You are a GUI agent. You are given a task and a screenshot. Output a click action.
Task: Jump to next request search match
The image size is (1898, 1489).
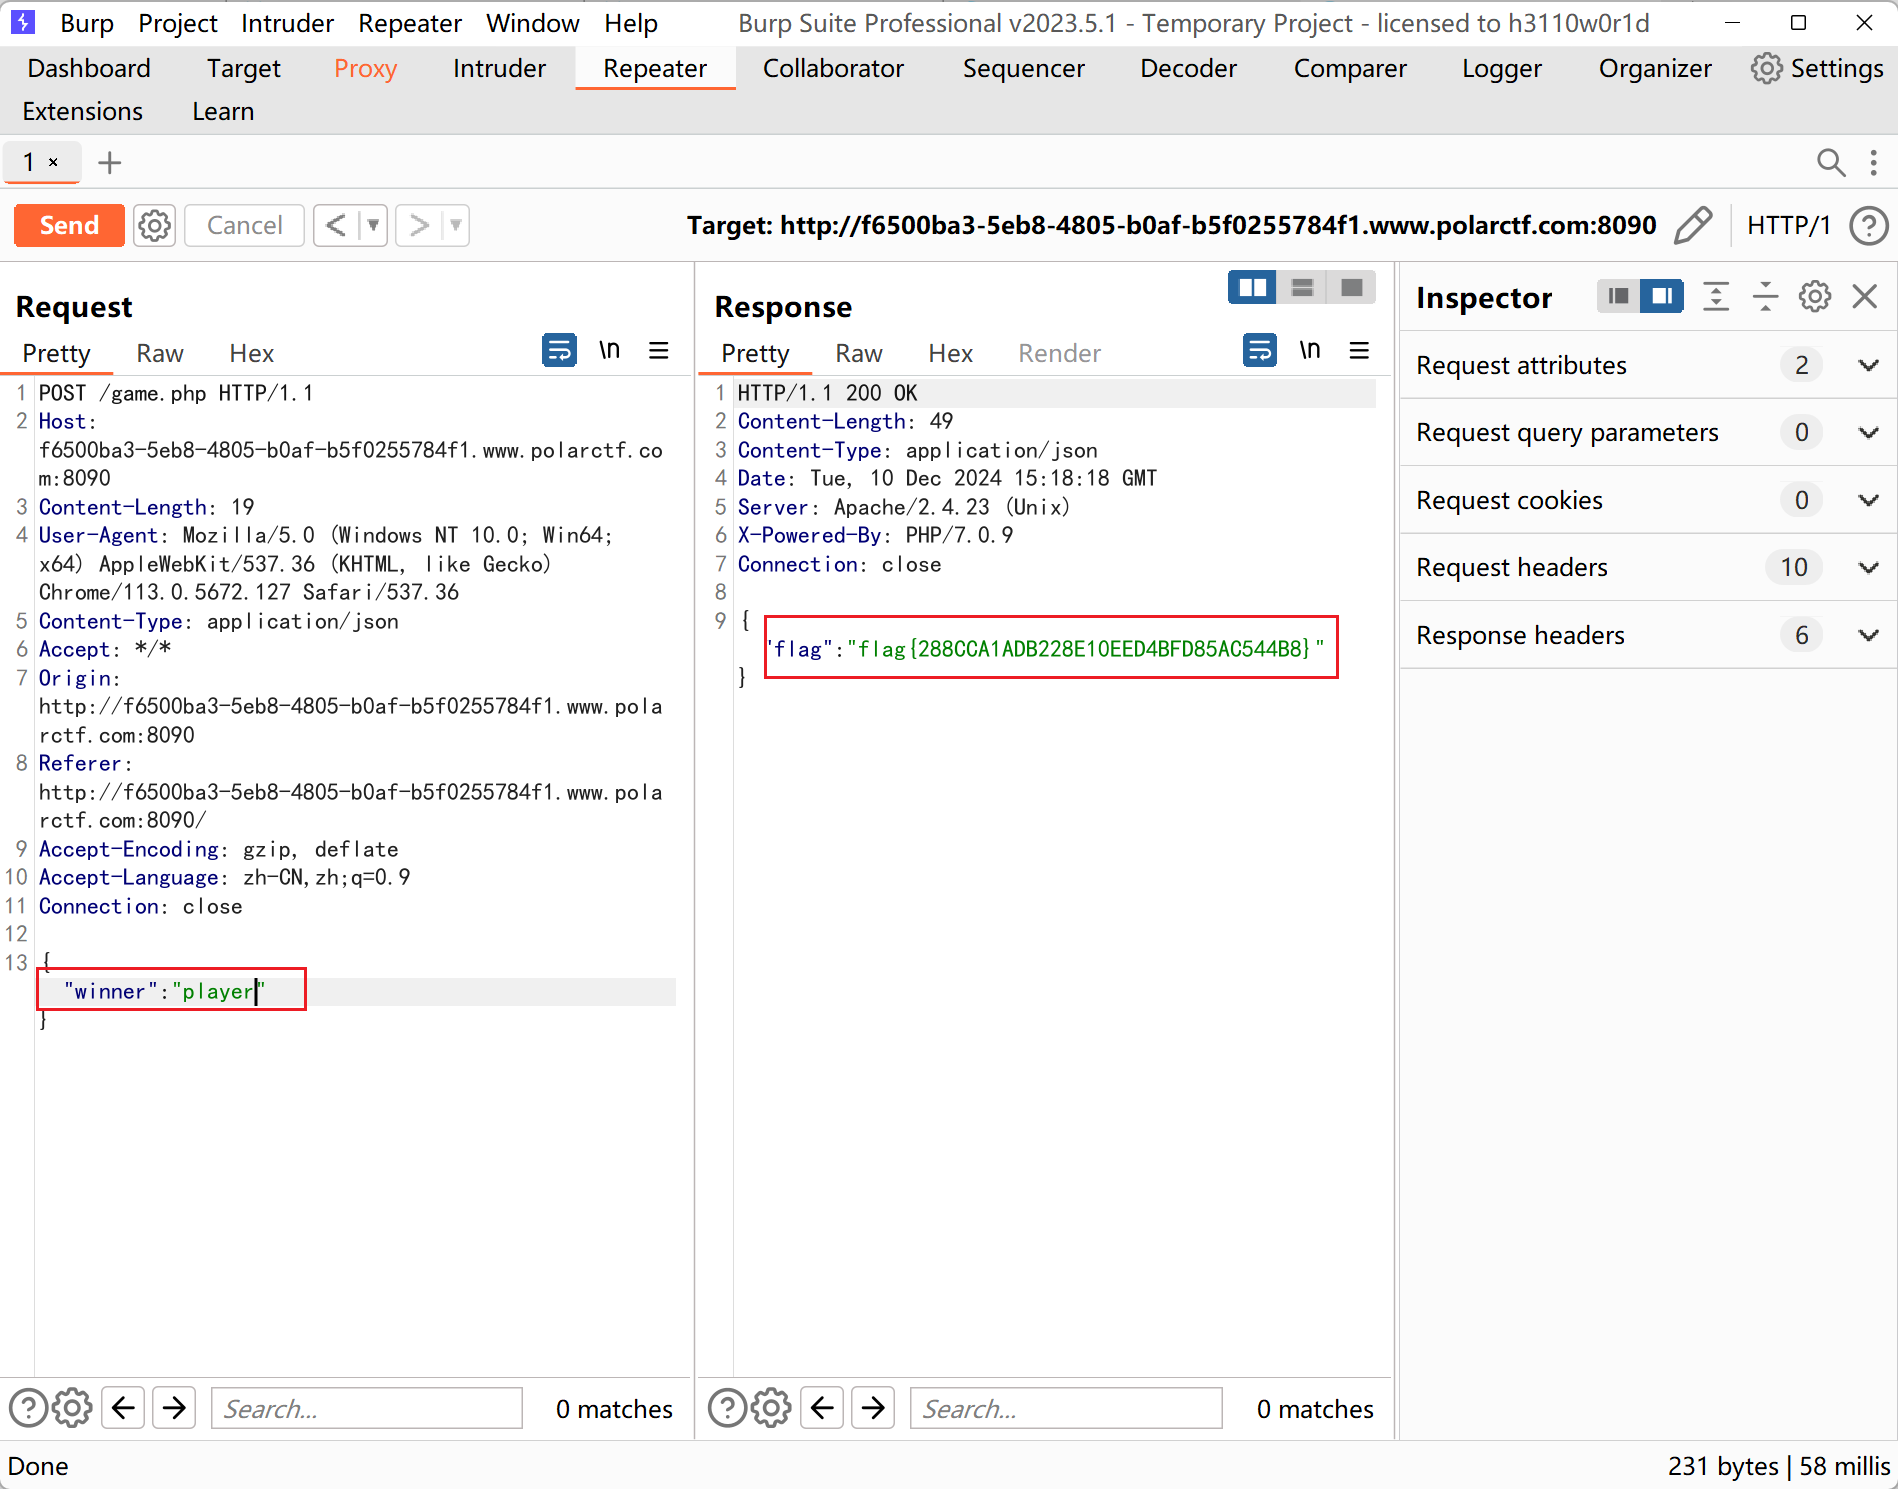coord(174,1408)
